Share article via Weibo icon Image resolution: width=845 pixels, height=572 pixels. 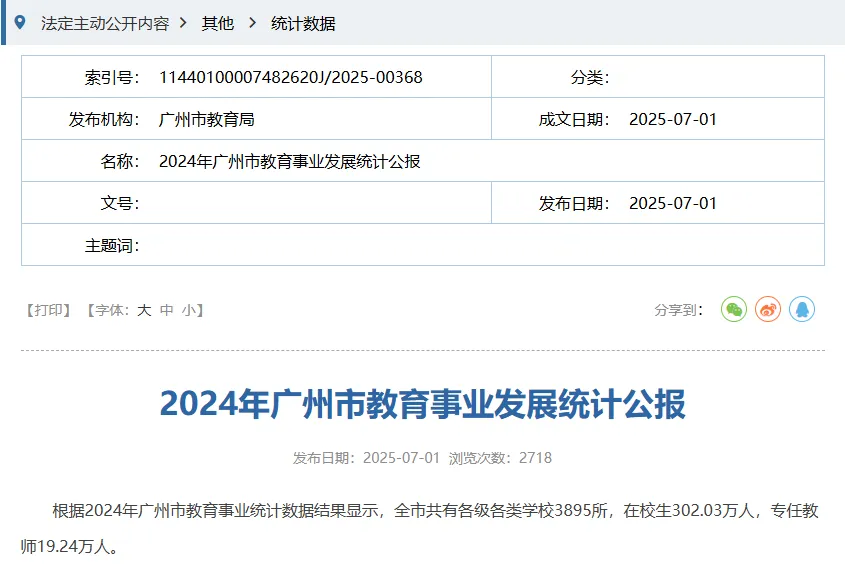[x=768, y=309]
